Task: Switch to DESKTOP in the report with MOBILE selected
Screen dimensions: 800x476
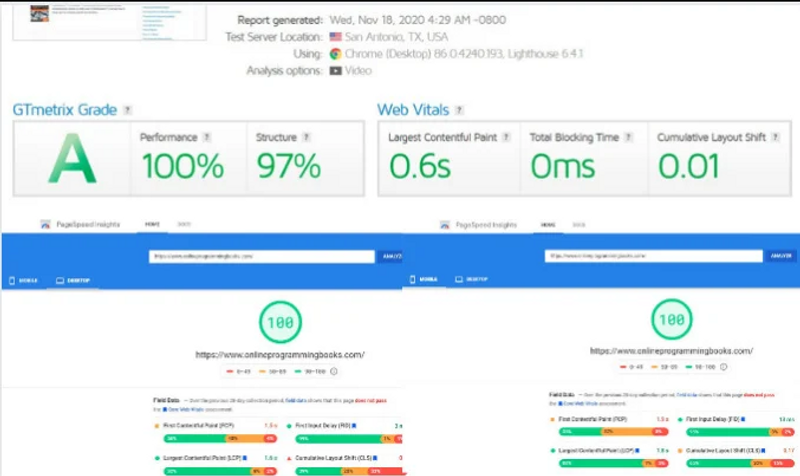Action: click(471, 279)
